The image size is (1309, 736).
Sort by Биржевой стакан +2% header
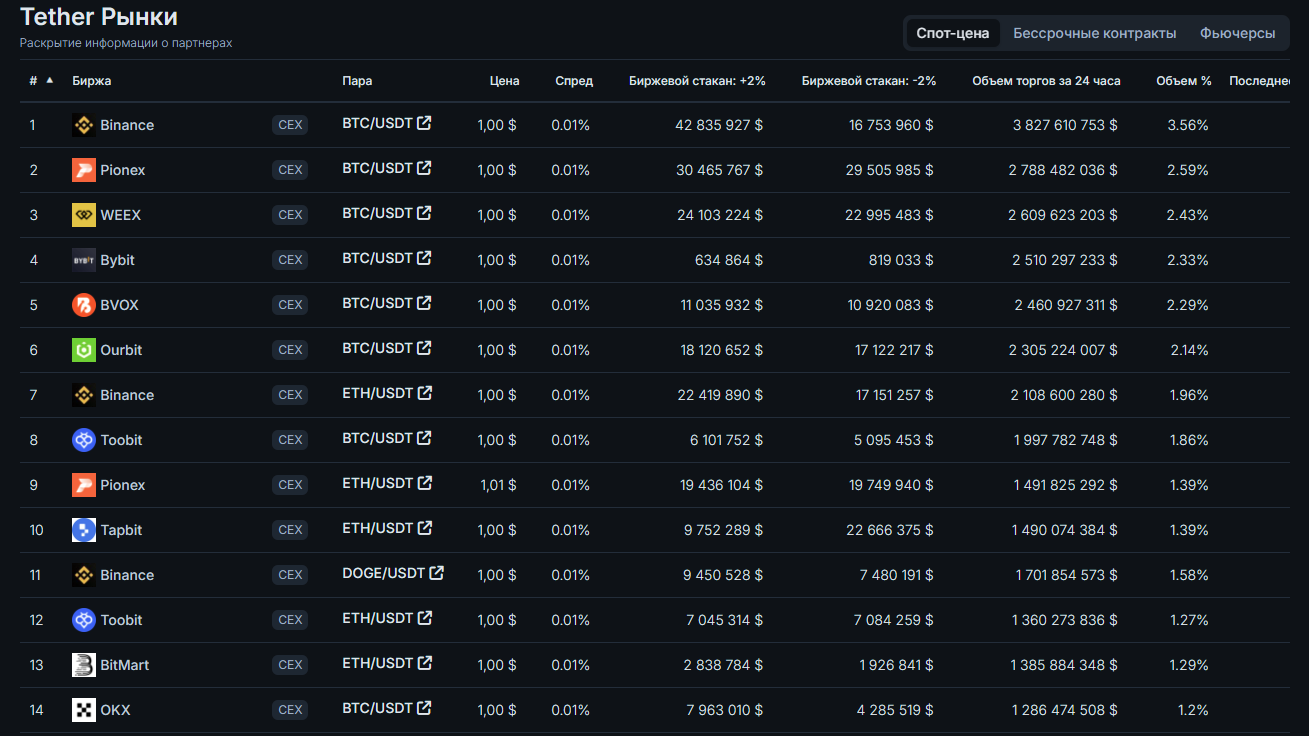click(697, 81)
